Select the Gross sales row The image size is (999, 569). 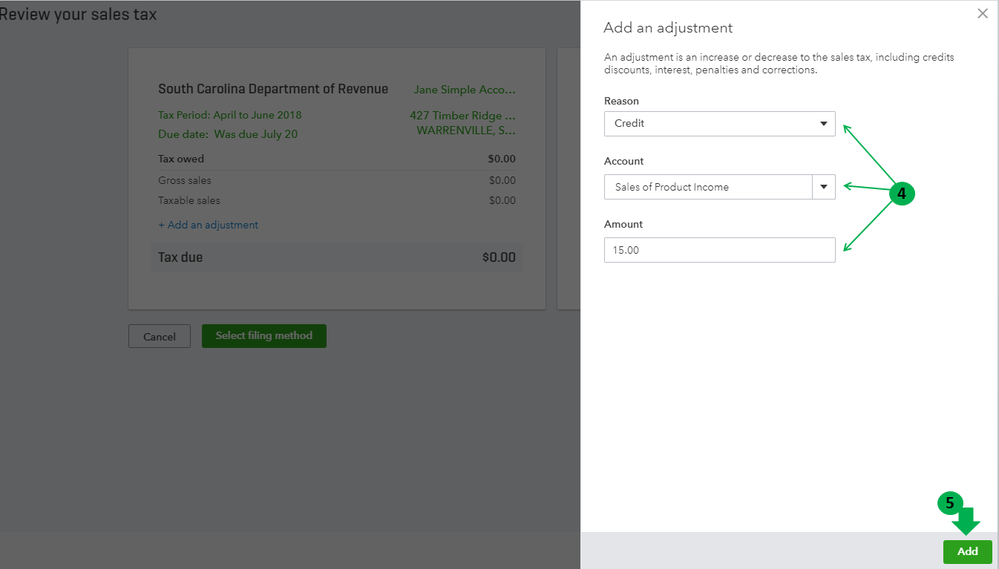(x=337, y=181)
